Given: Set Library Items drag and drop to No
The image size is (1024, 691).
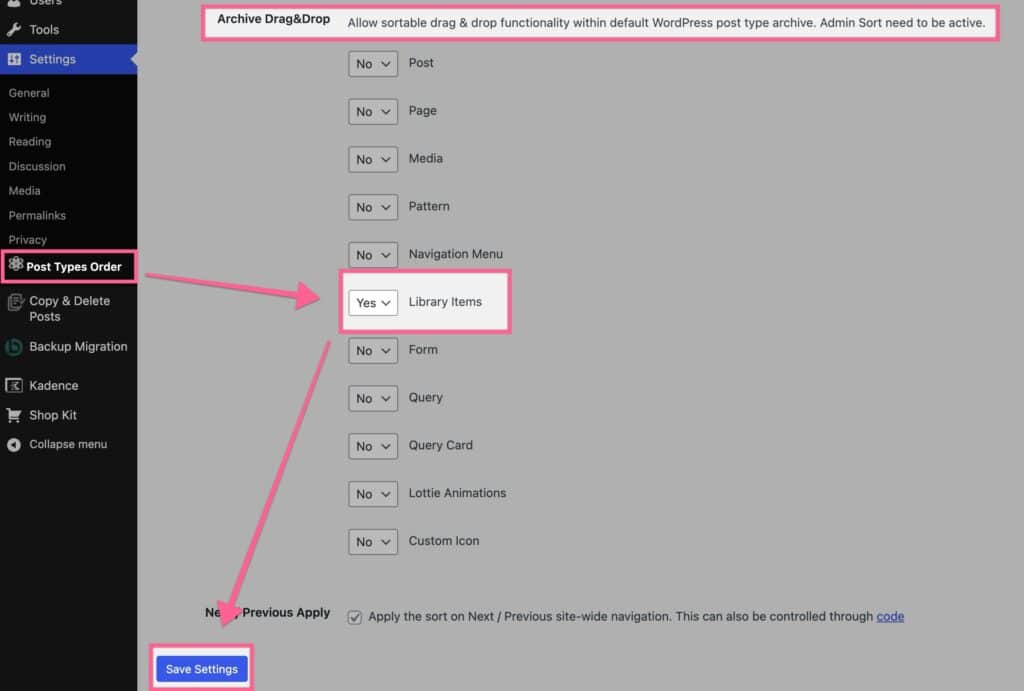Looking at the screenshot, I should tap(372, 302).
